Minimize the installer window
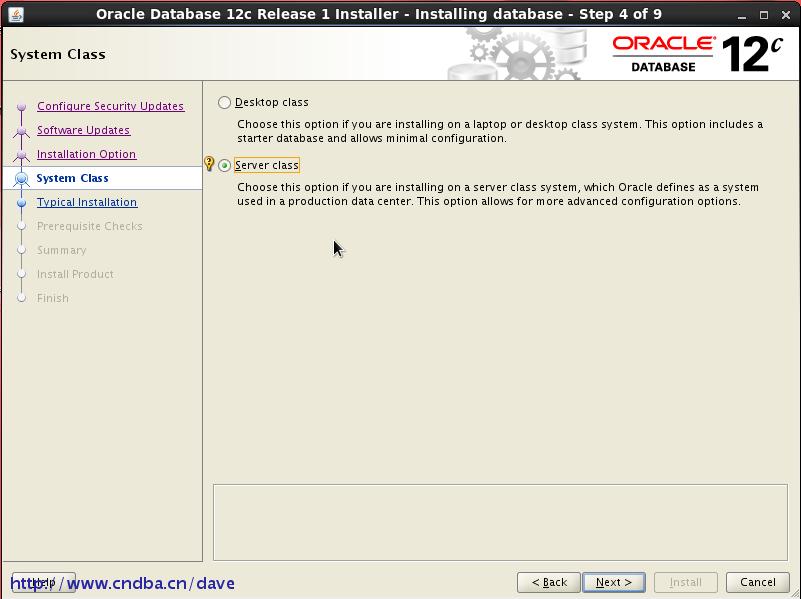Screen dimensions: 801x599 tap(742, 15)
